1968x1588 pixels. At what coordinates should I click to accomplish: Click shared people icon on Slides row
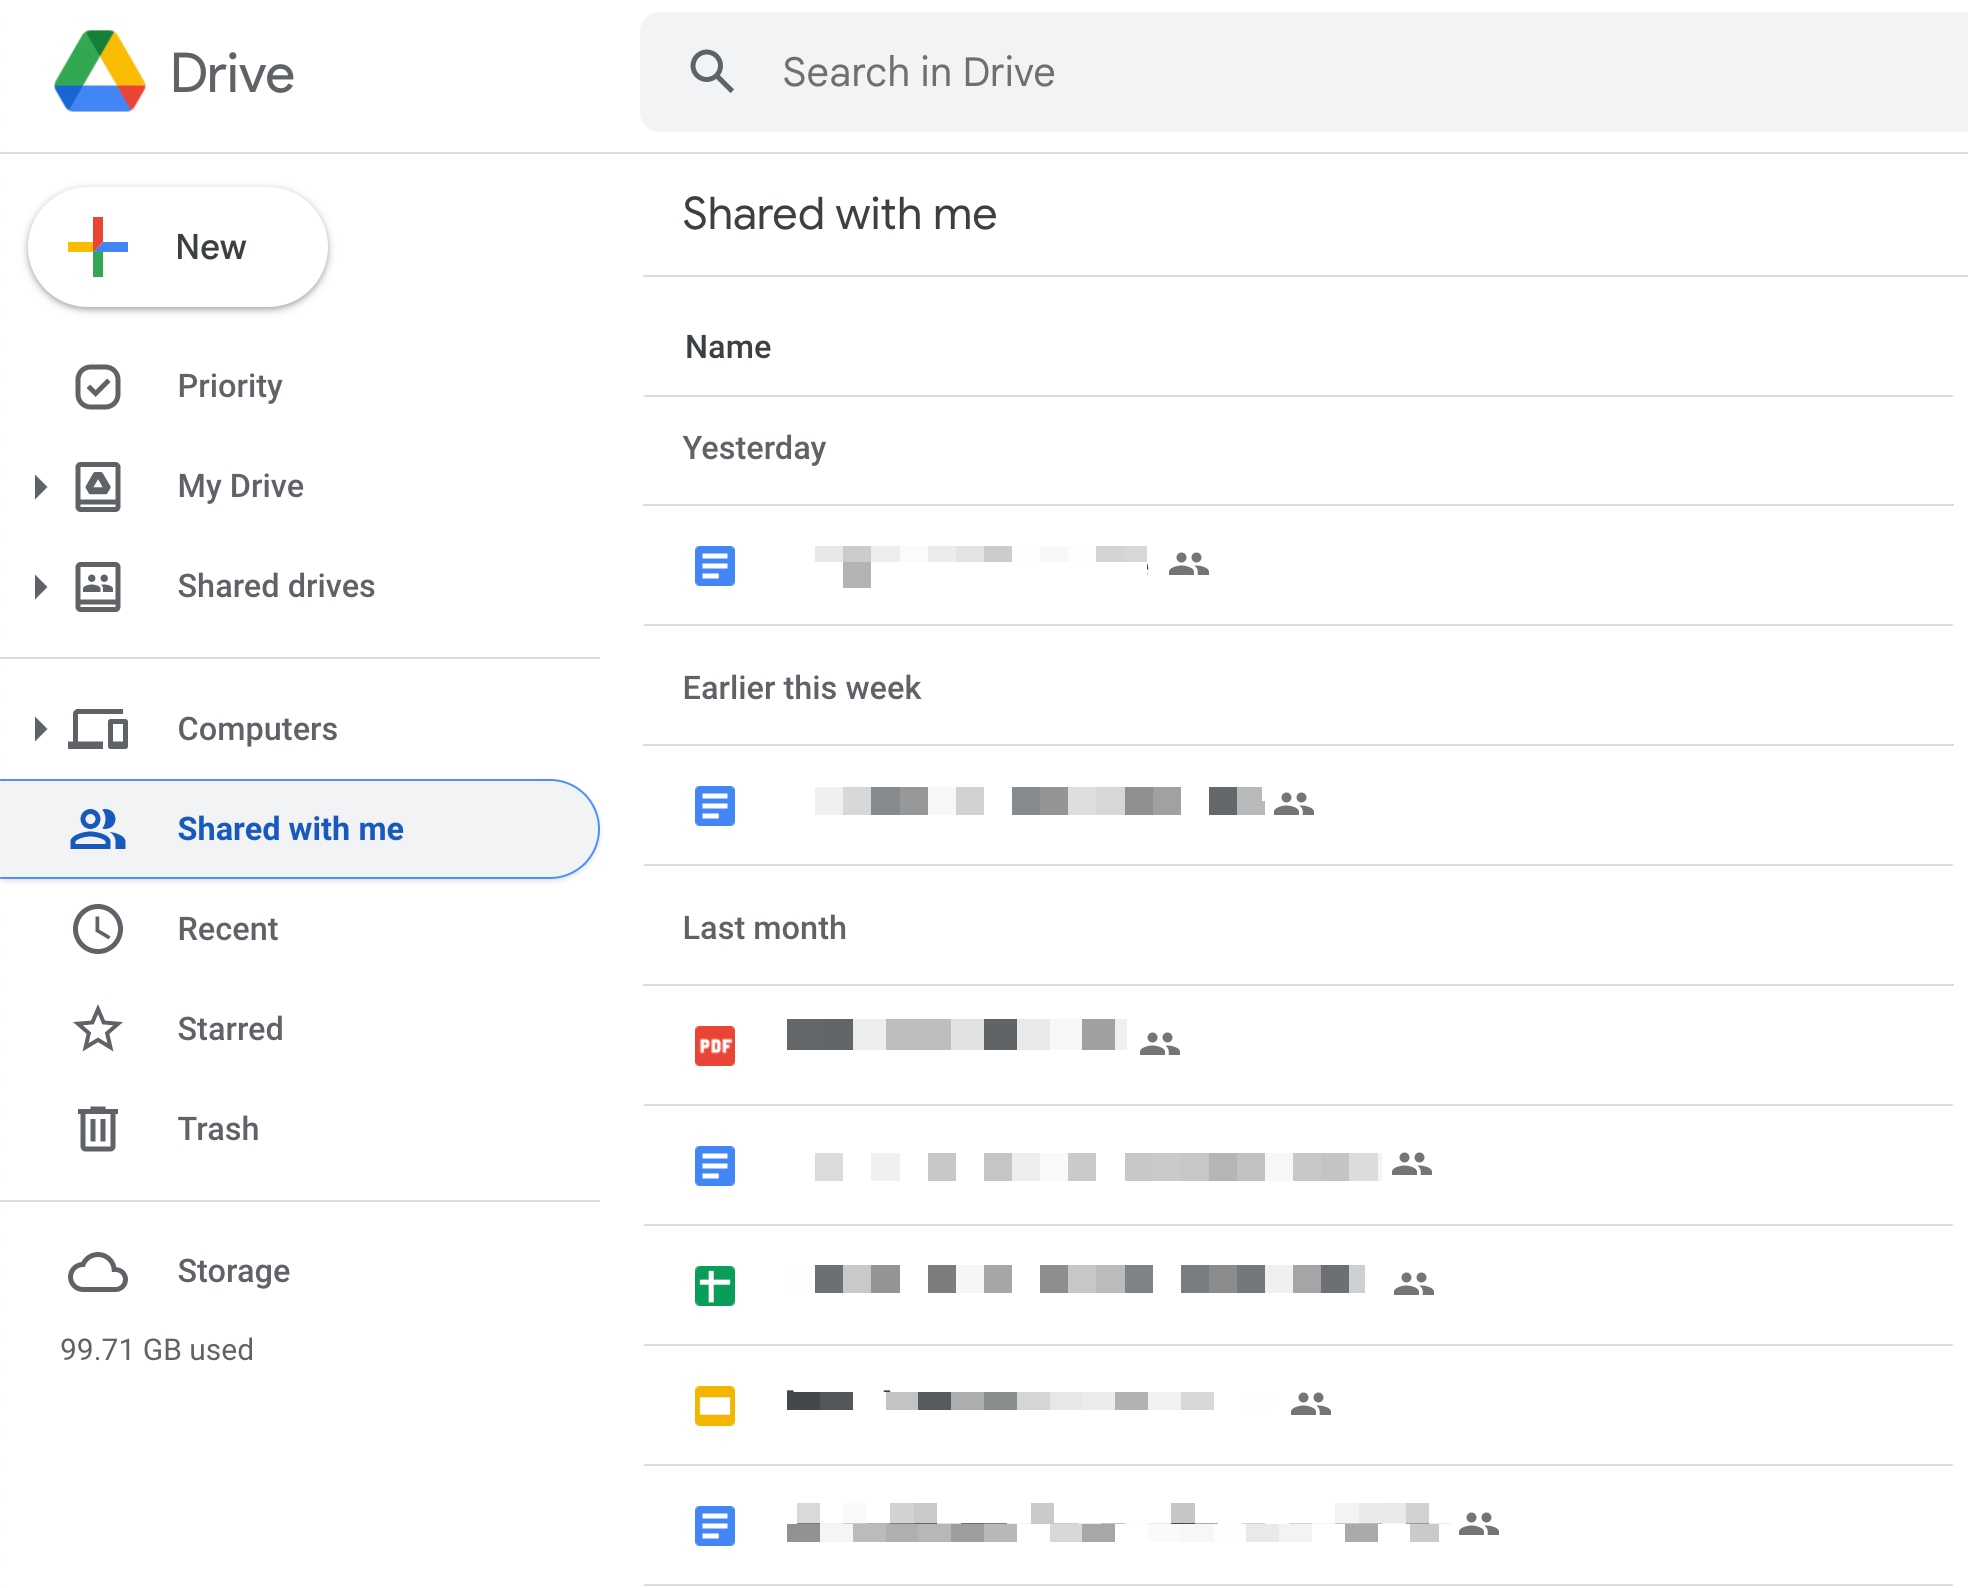[1311, 1404]
